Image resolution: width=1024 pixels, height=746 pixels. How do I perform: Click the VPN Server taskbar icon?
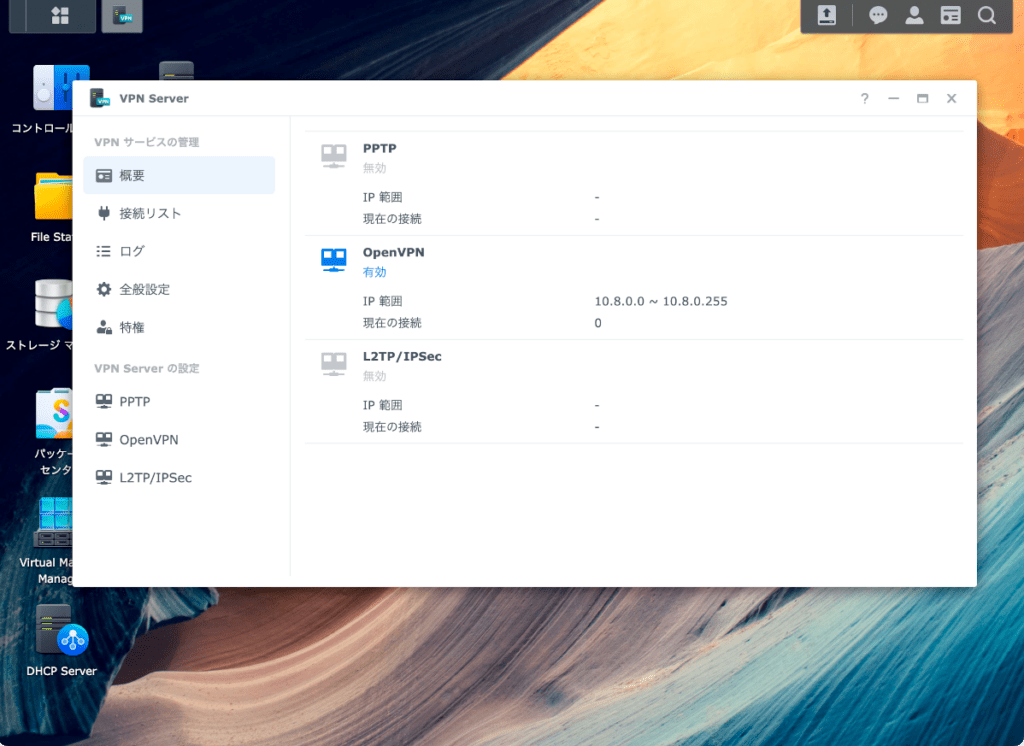(122, 16)
